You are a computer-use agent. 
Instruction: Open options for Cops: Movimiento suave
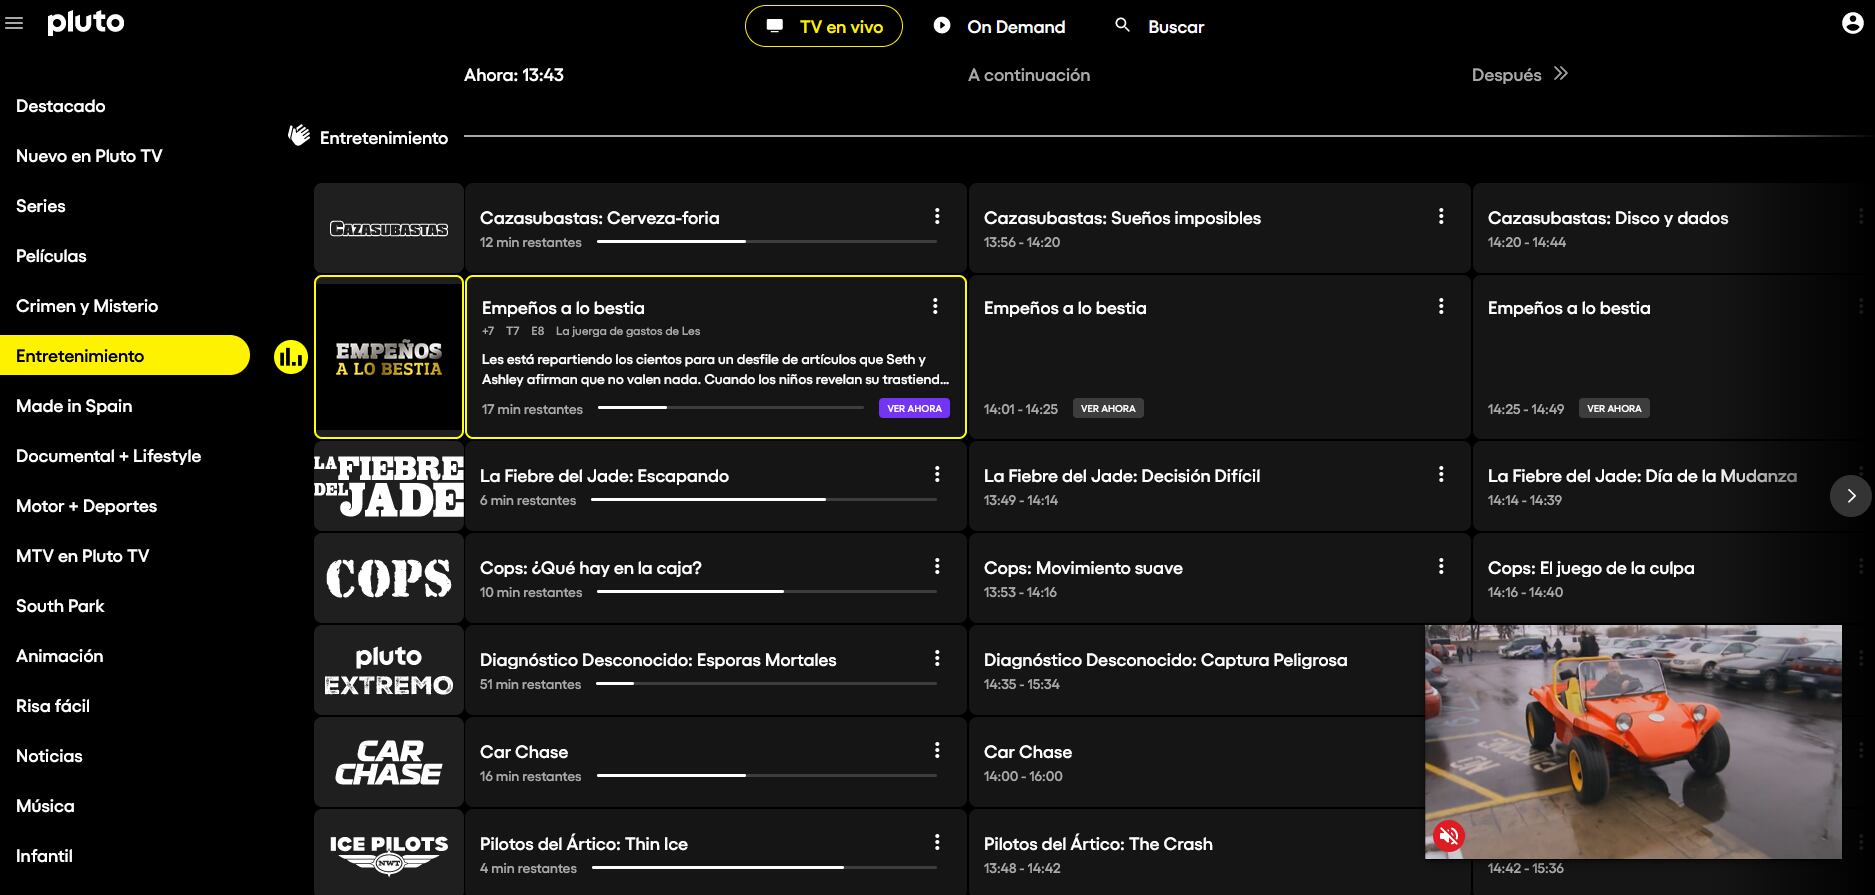tap(1441, 566)
